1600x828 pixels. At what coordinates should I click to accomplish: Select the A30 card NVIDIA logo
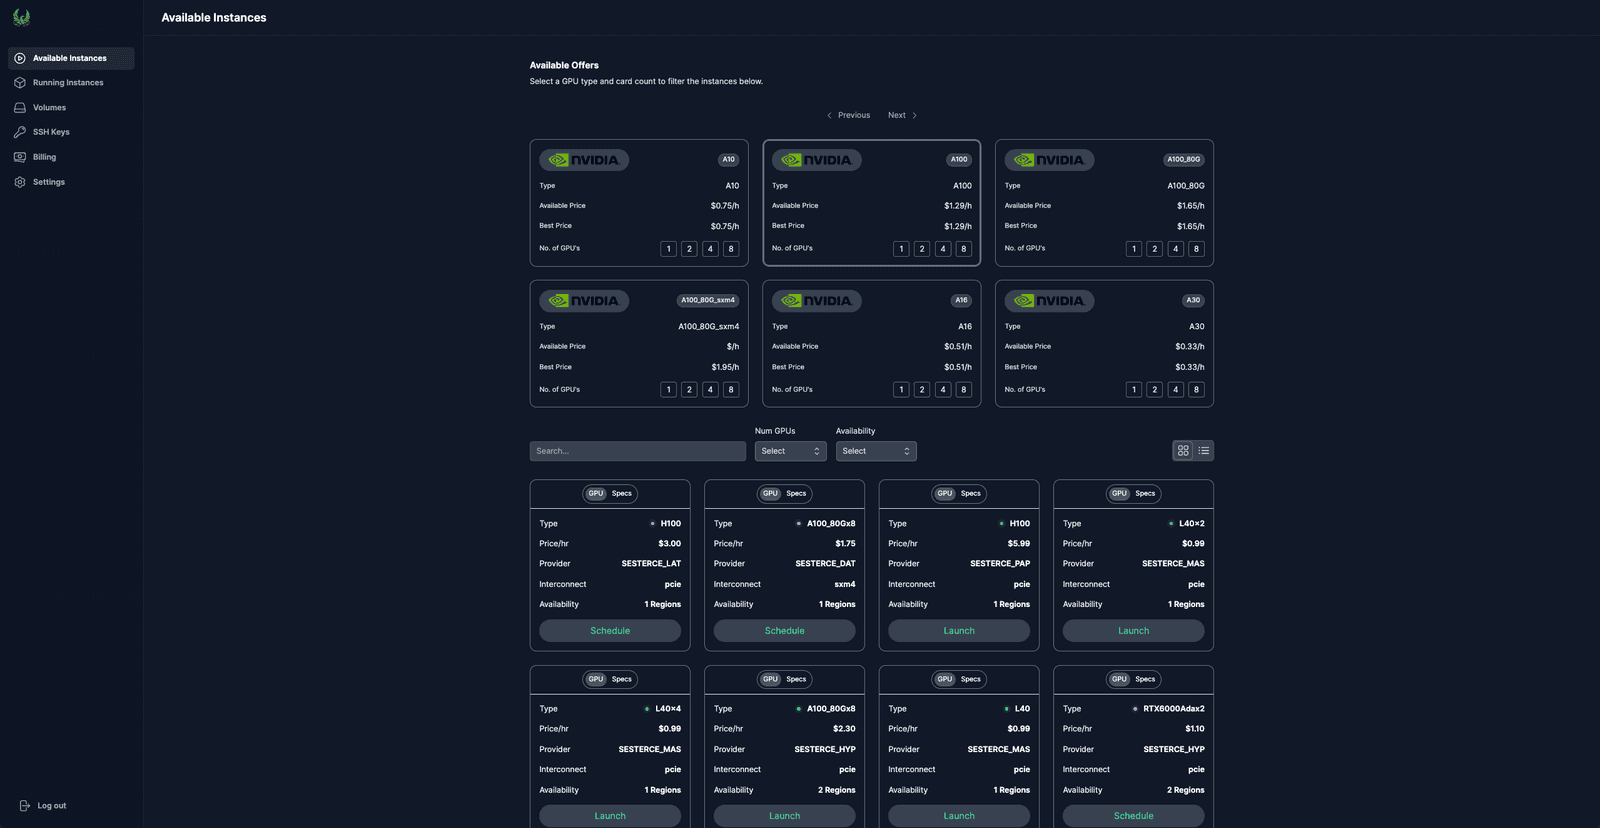point(1049,301)
